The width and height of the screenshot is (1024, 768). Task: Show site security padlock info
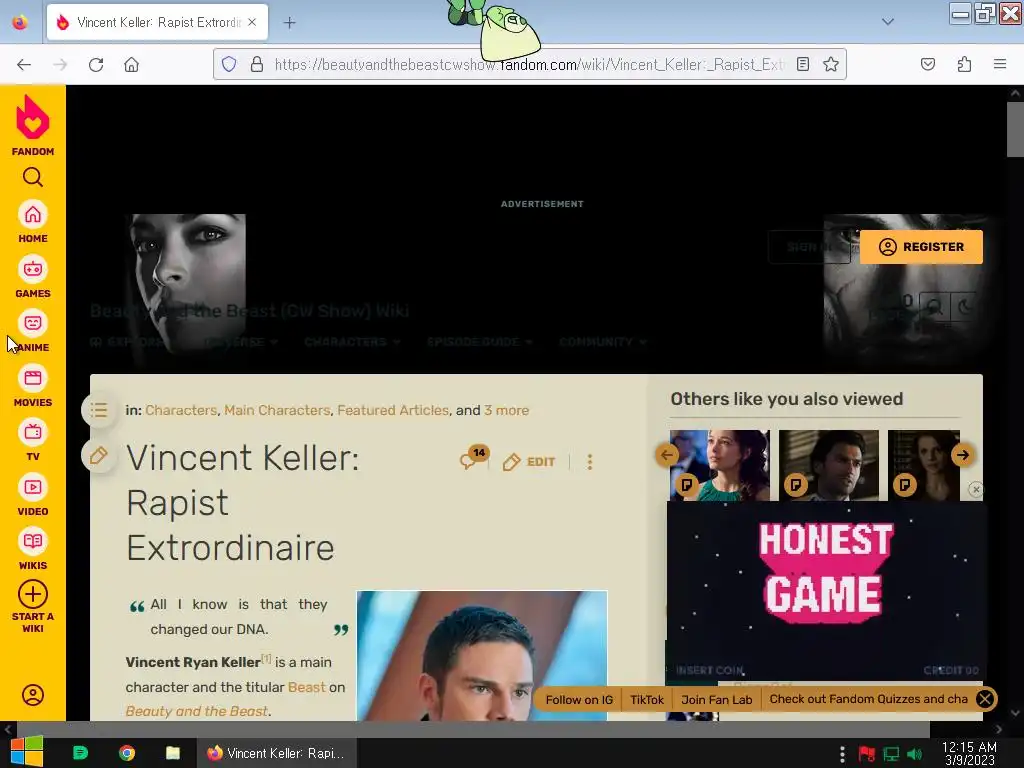click(257, 64)
